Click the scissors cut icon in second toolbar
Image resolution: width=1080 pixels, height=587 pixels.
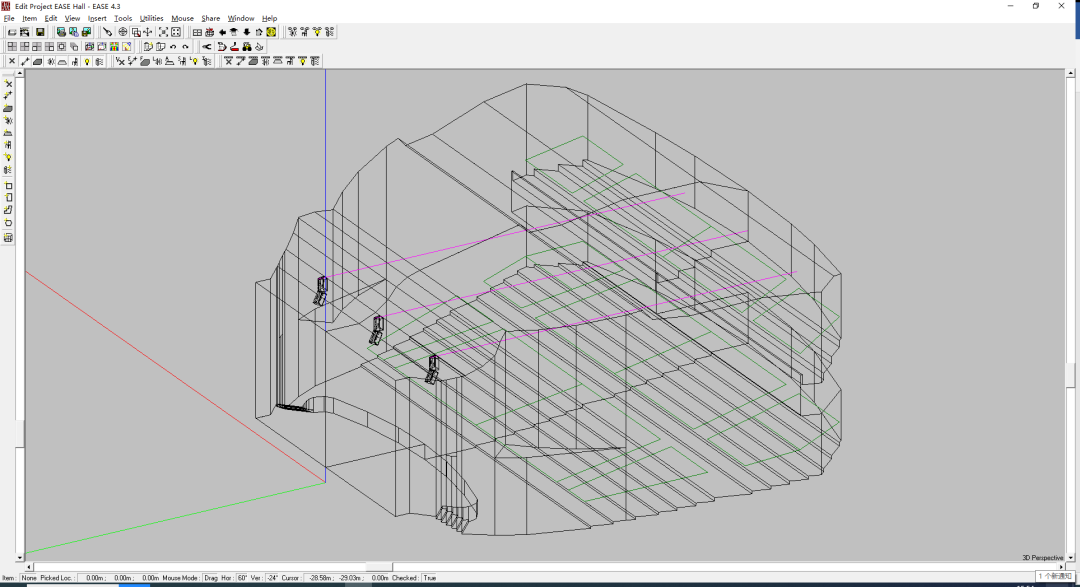coord(207,47)
